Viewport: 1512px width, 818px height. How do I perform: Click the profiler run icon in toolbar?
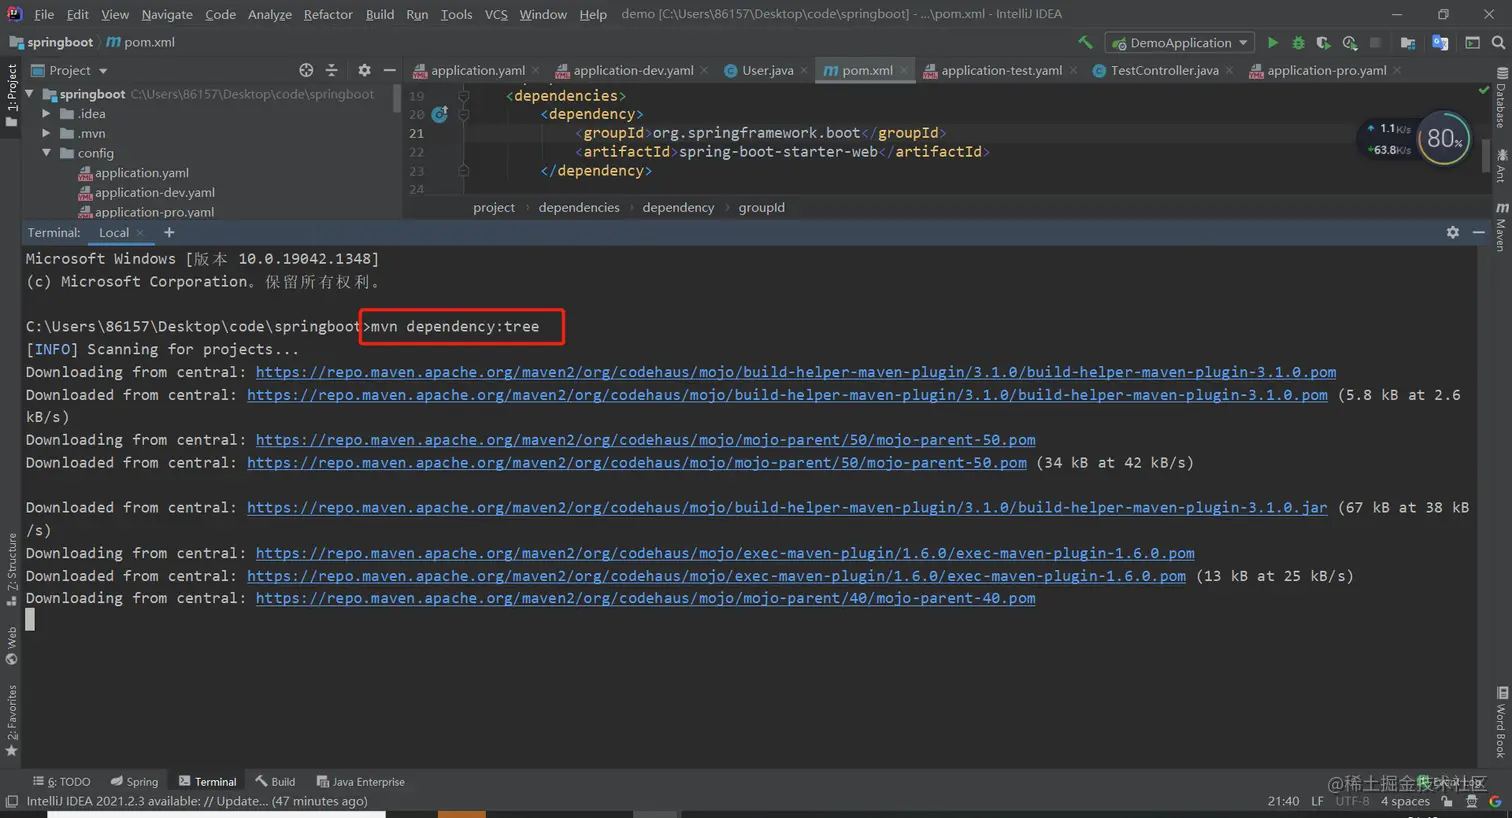click(x=1349, y=43)
